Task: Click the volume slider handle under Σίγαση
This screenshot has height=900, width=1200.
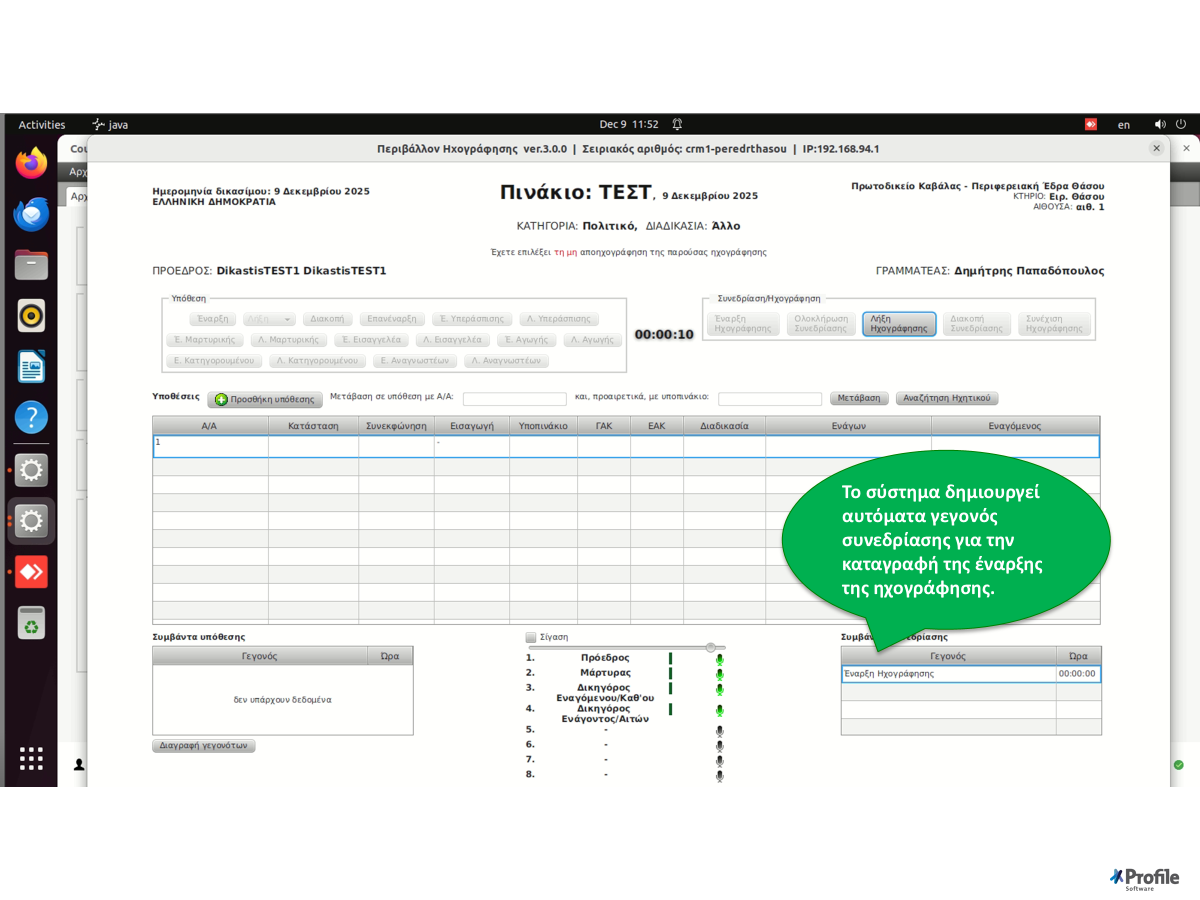Action: tap(710, 647)
